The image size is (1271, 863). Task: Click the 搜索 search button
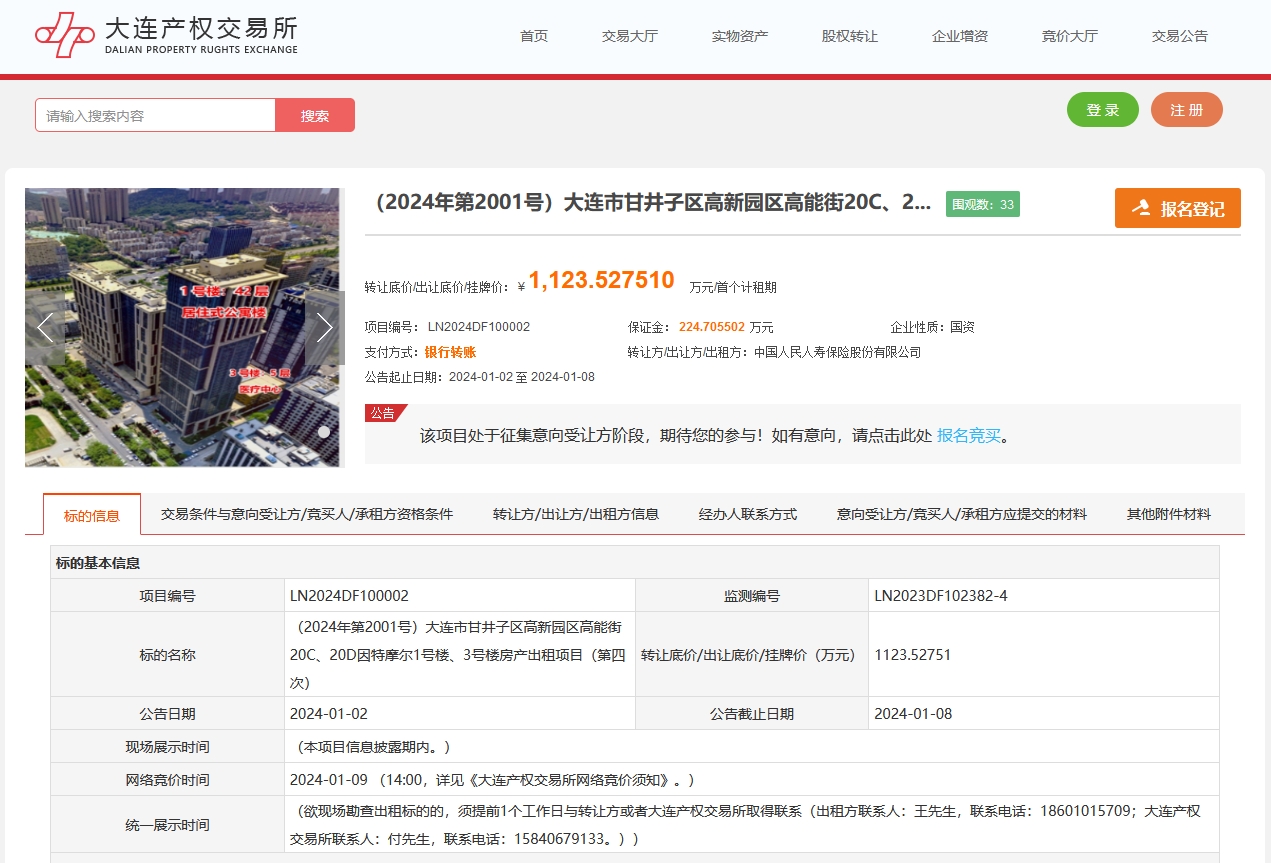pyautogui.click(x=315, y=114)
